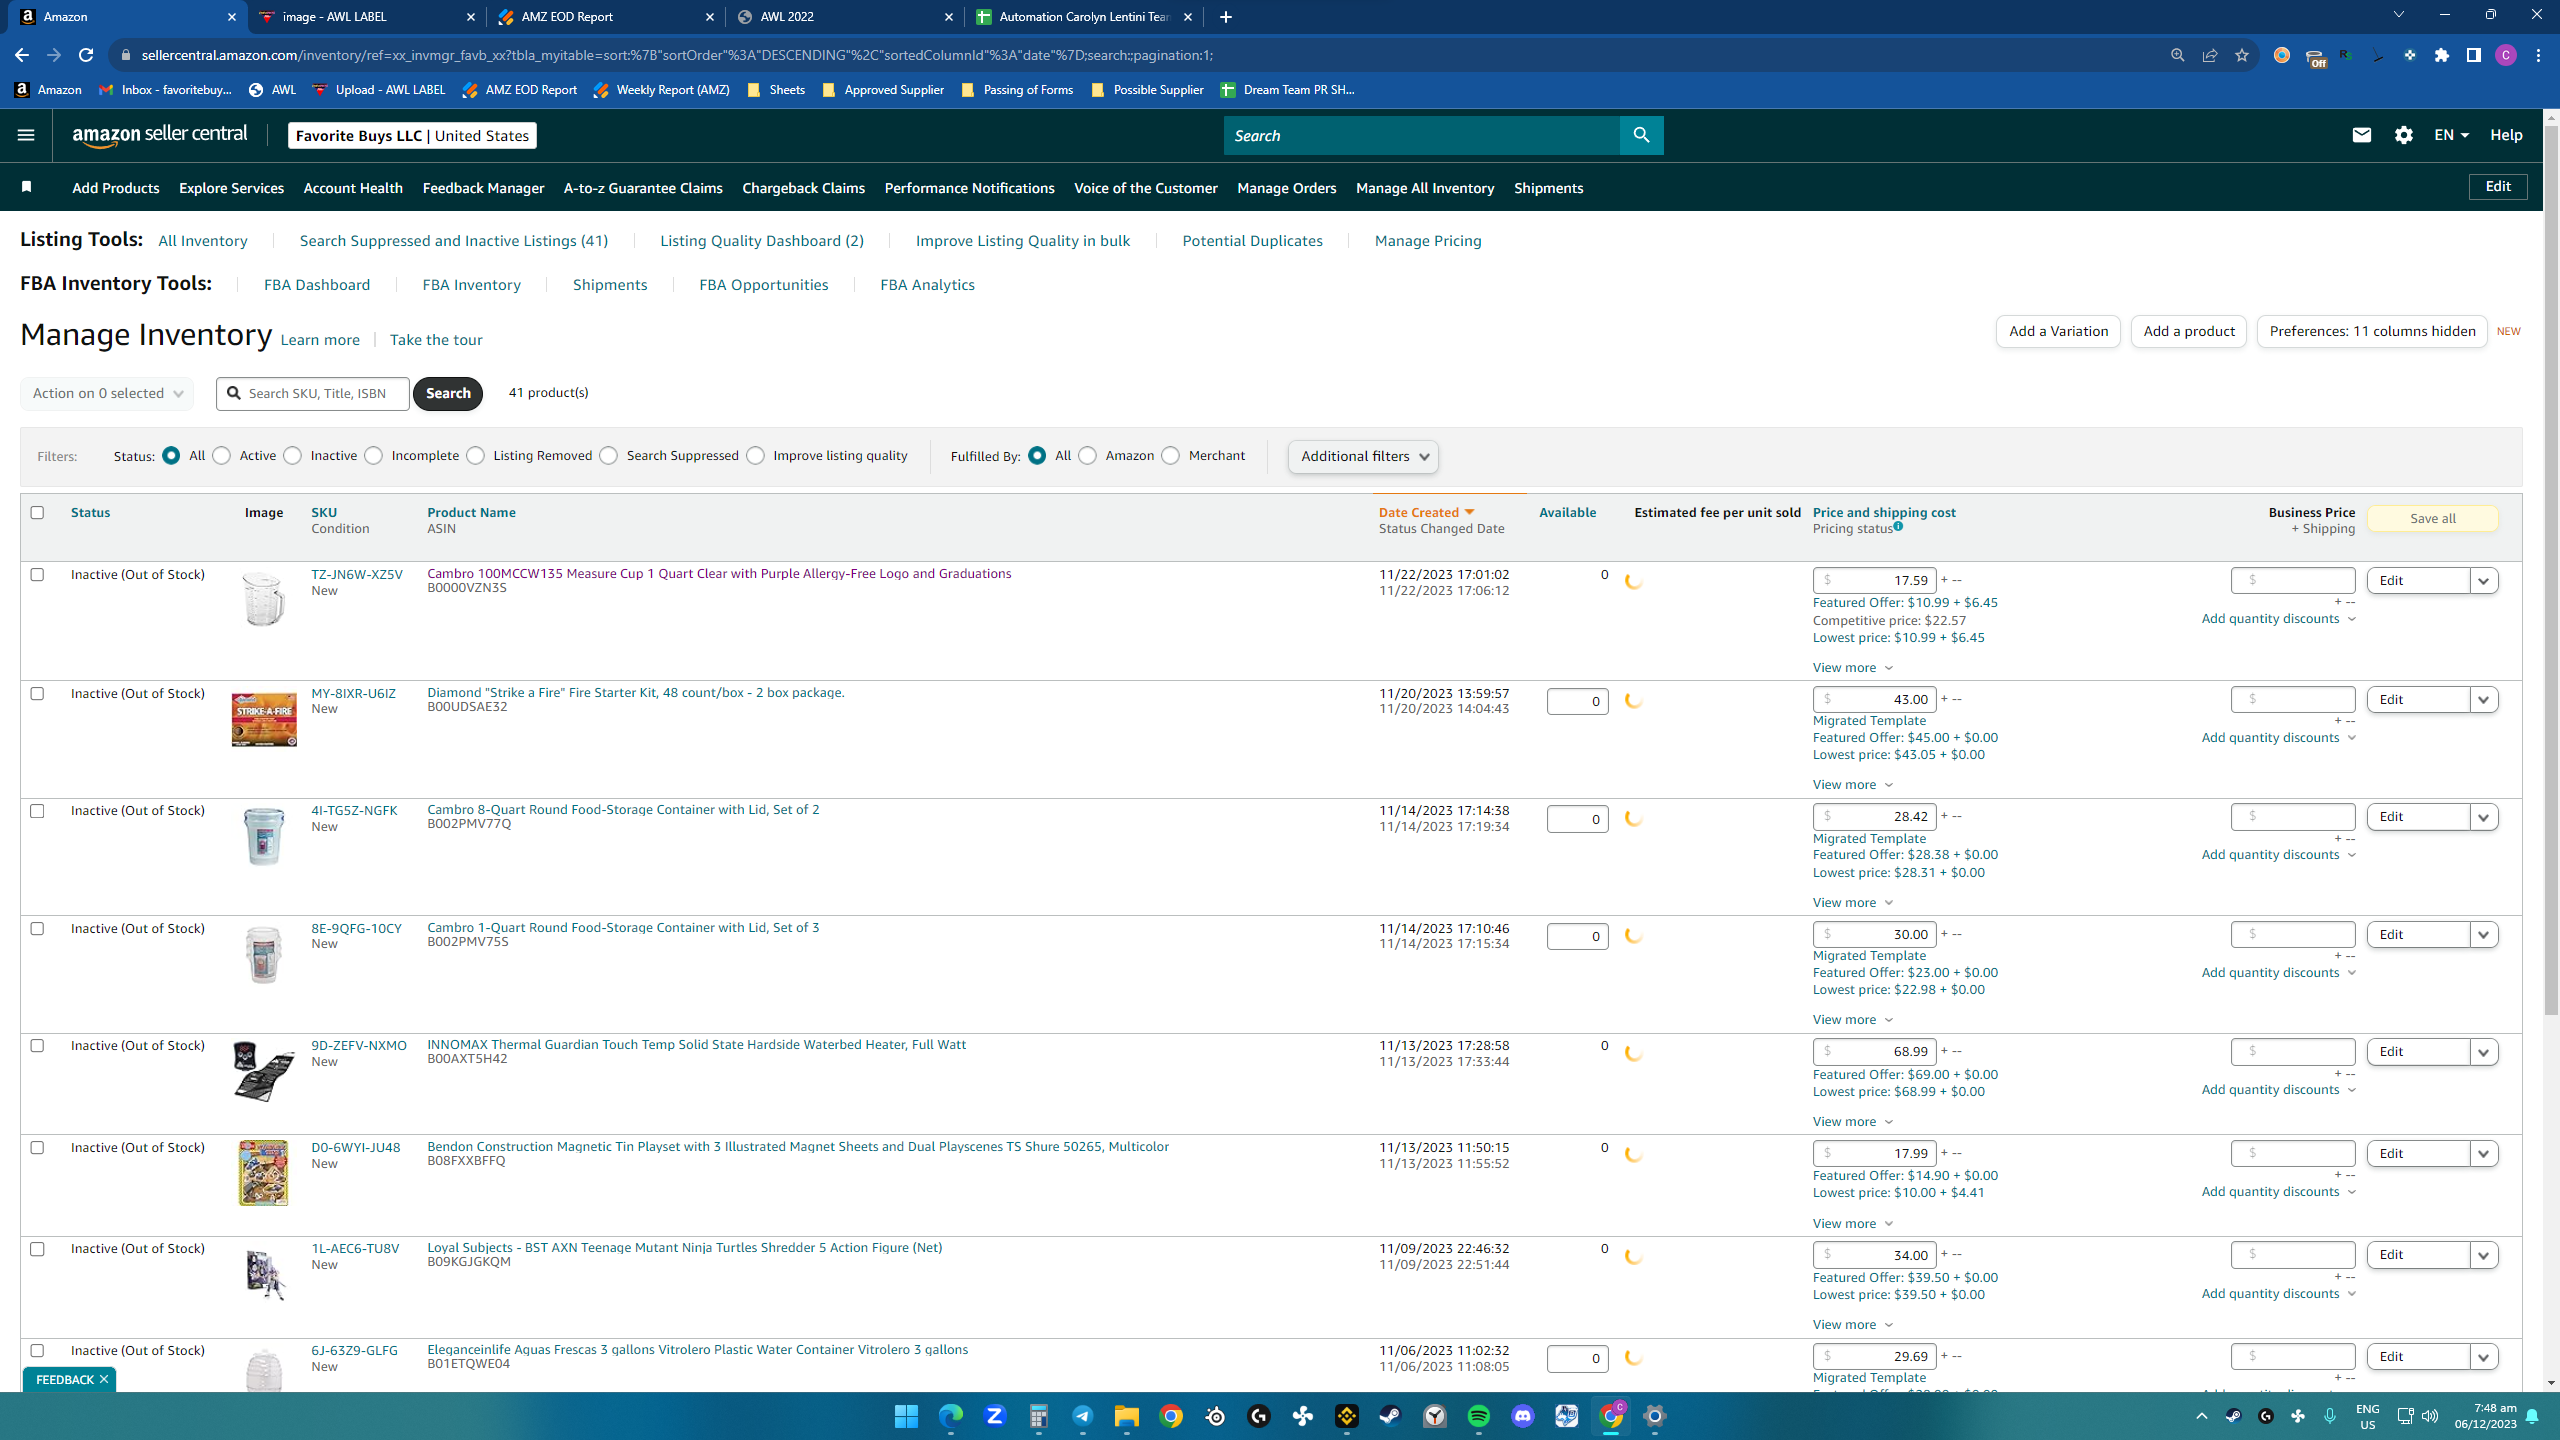Click the search magnifier button in header

click(1641, 135)
